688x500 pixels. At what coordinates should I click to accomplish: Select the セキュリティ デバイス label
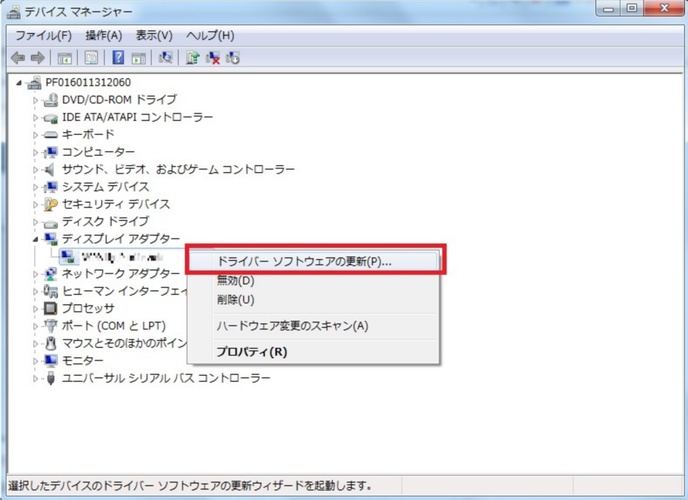(116, 204)
